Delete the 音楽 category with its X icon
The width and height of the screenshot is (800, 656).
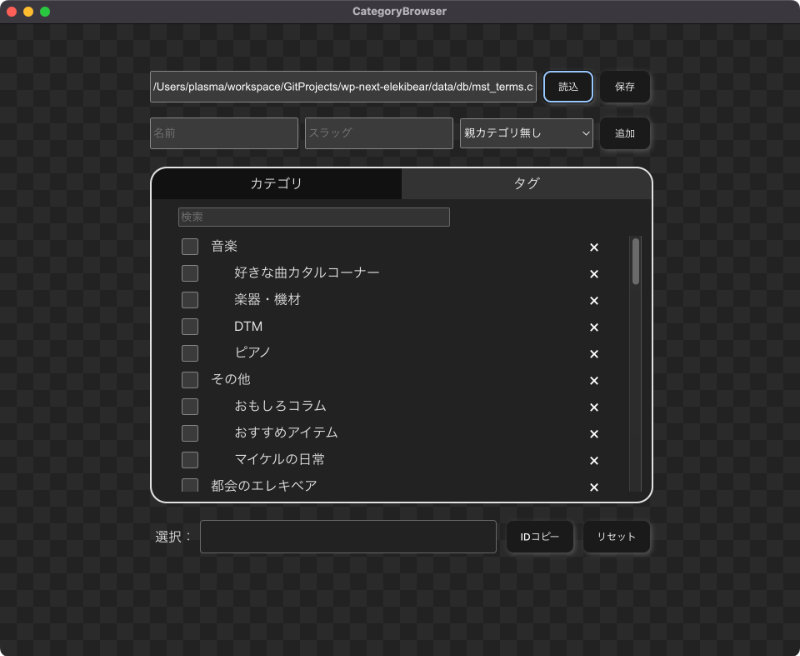593,247
